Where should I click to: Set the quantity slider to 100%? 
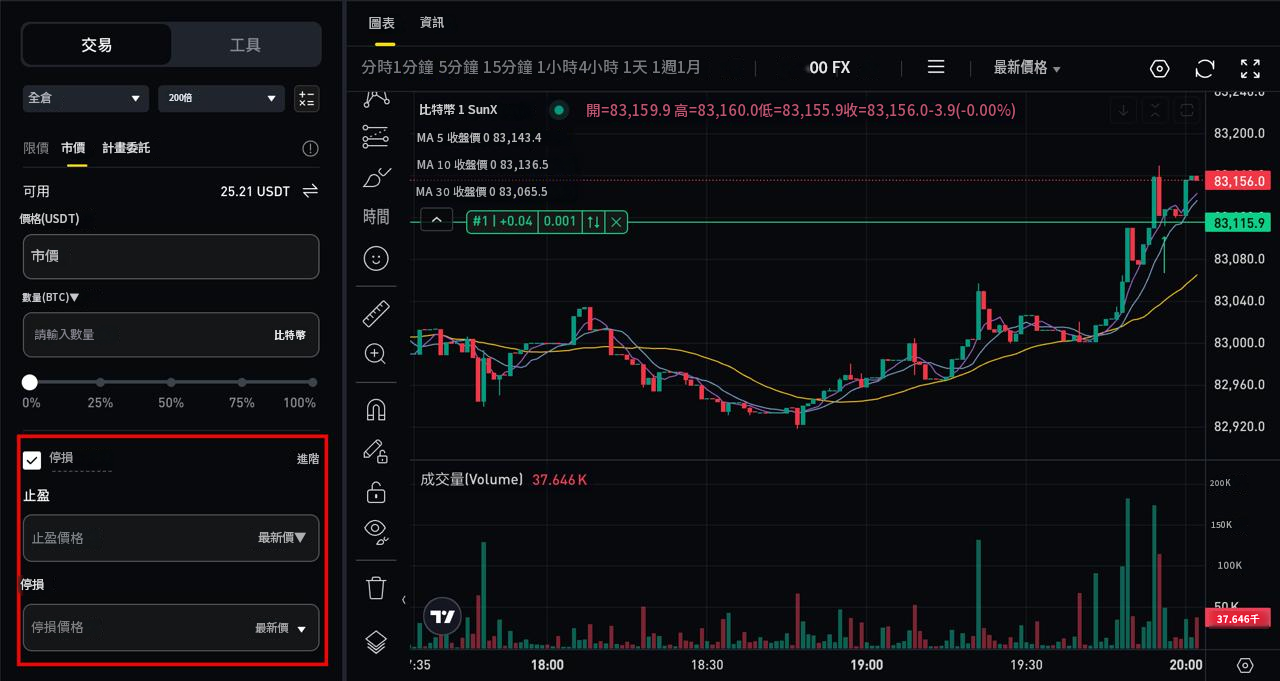click(x=313, y=382)
